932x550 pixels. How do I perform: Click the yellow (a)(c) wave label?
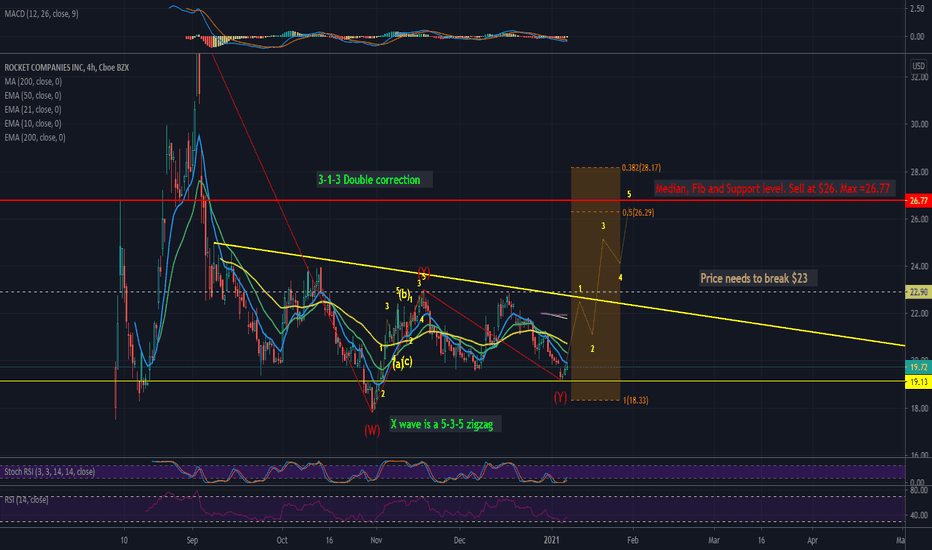click(x=402, y=362)
